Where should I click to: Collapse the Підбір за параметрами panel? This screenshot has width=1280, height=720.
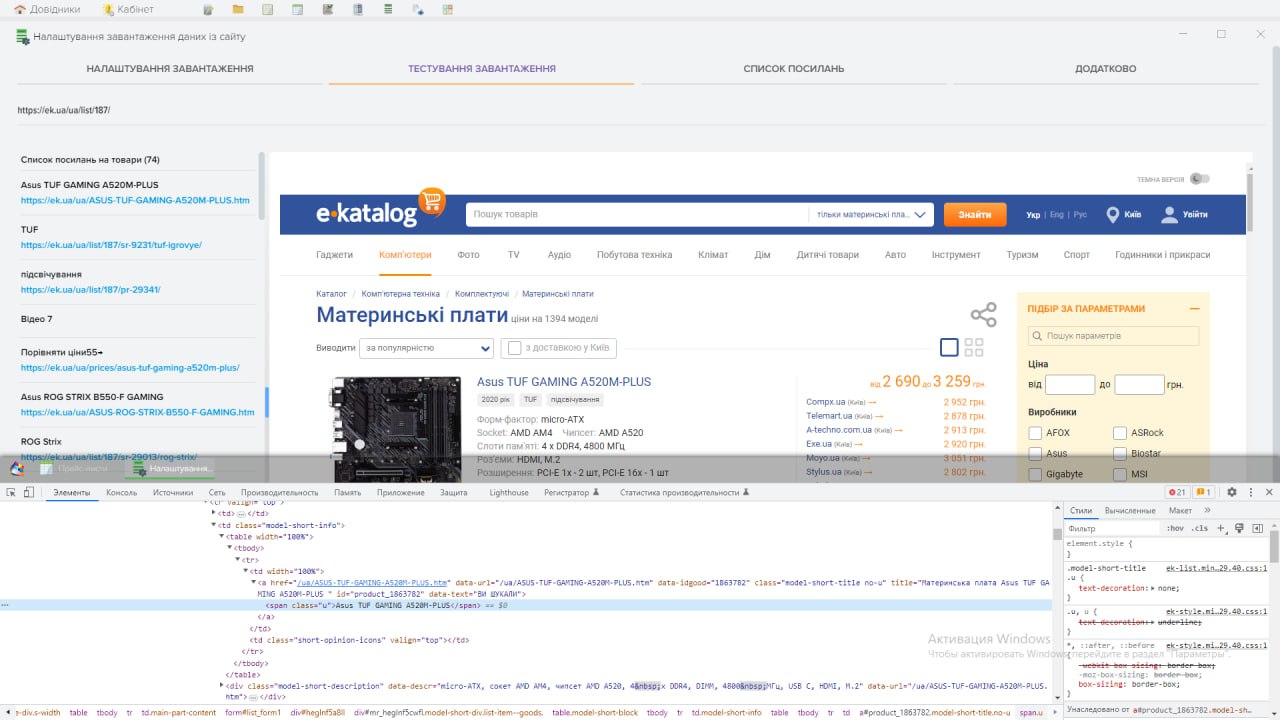click(x=1194, y=309)
